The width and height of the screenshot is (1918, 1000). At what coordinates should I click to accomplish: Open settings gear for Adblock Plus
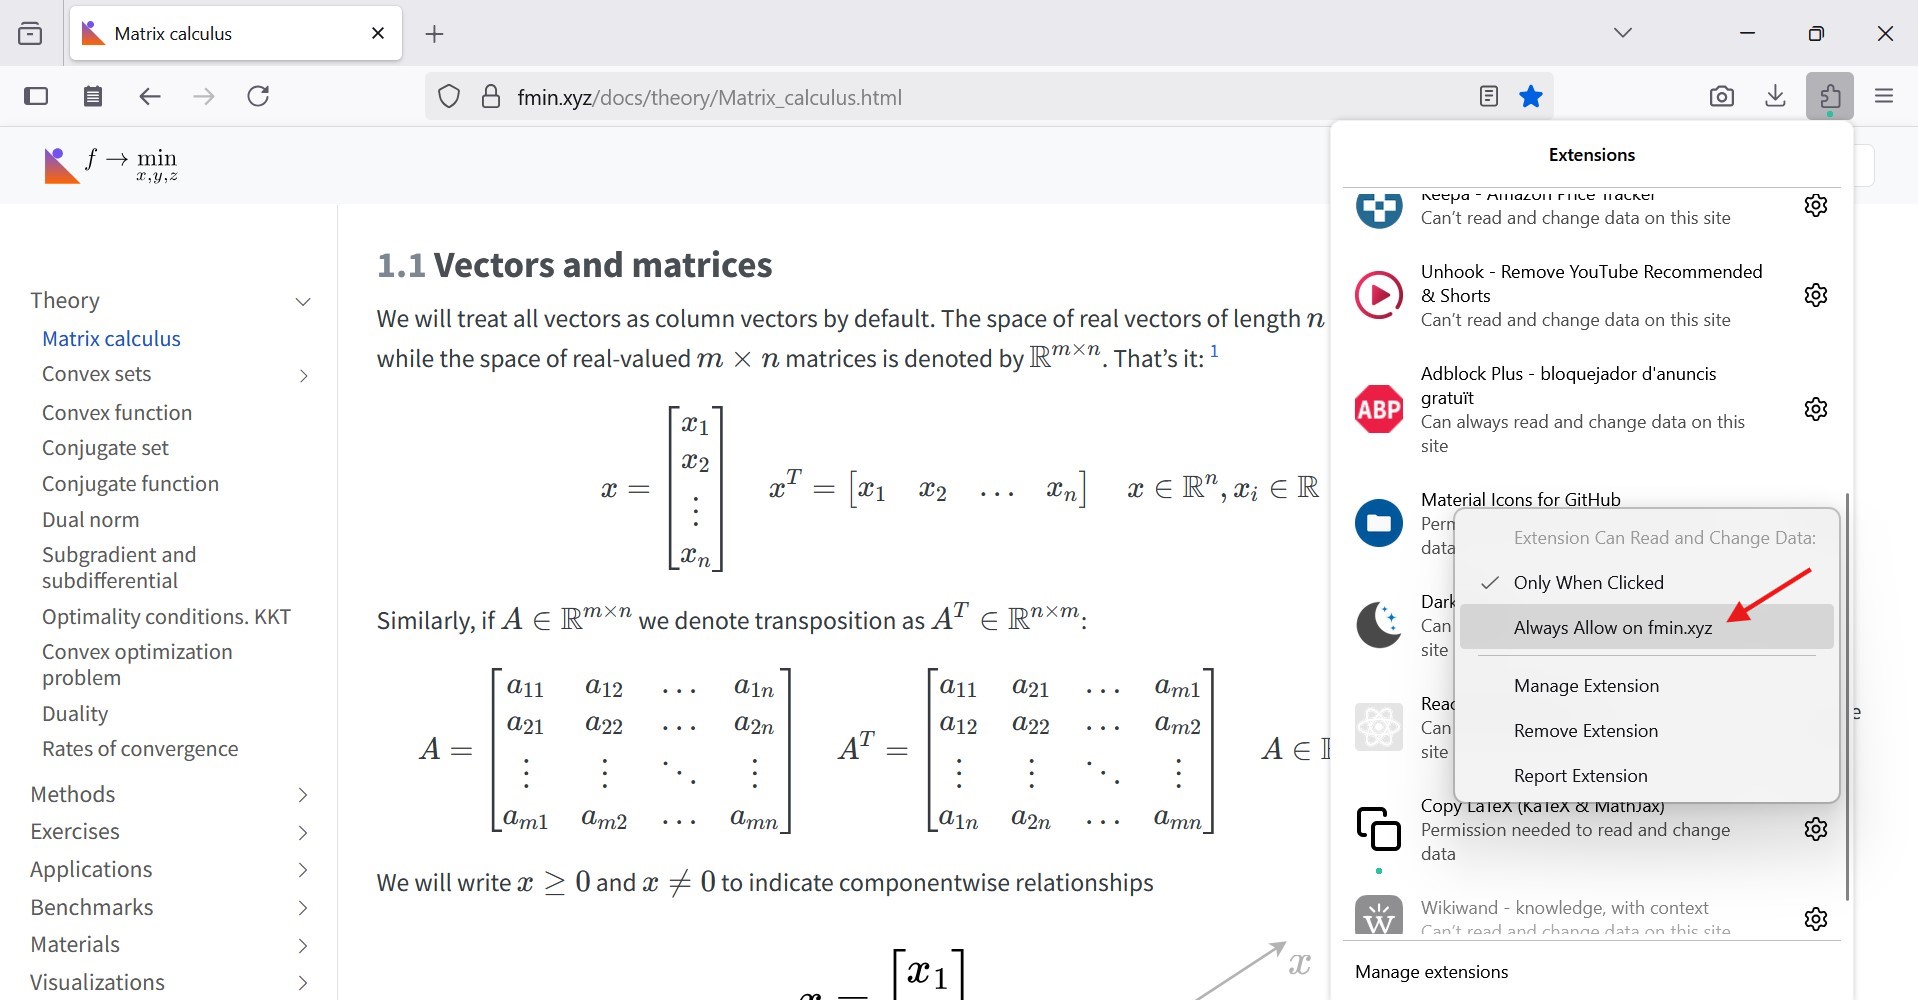(x=1815, y=409)
